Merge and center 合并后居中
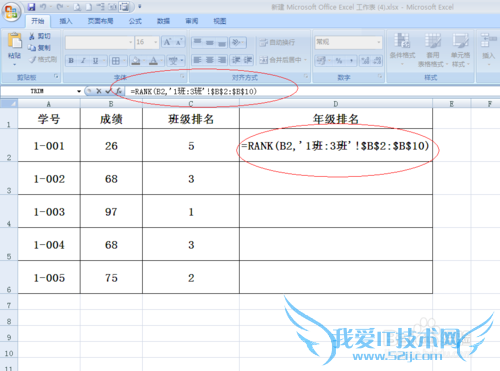The height and width of the screenshot is (371, 500). pos(283,60)
